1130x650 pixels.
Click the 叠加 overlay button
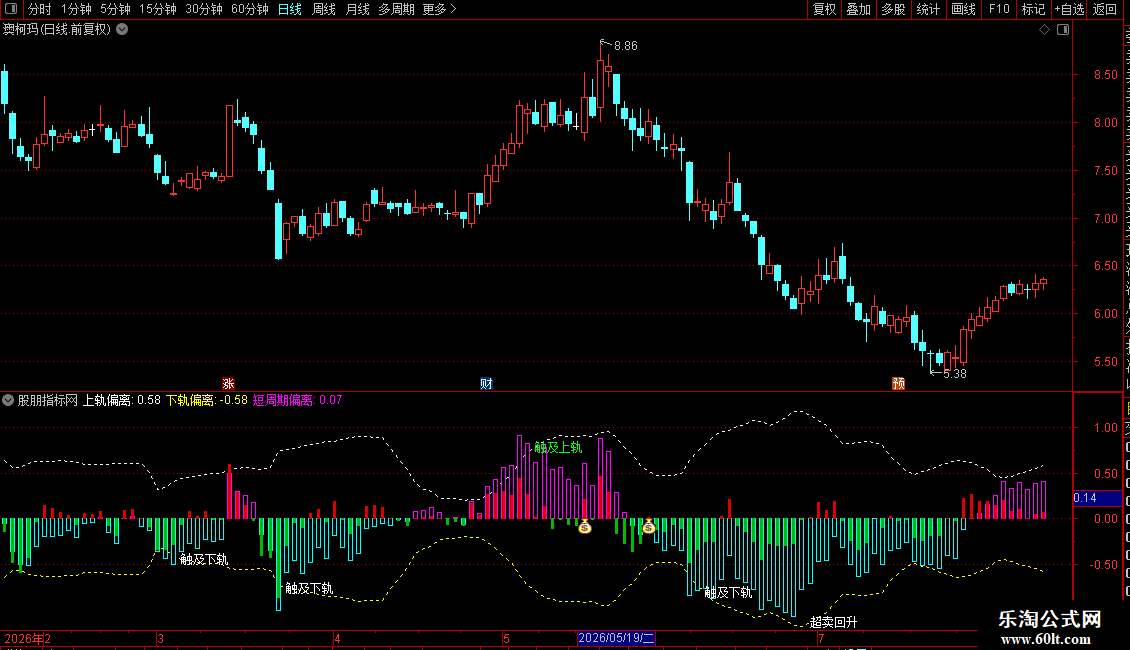[859, 9]
